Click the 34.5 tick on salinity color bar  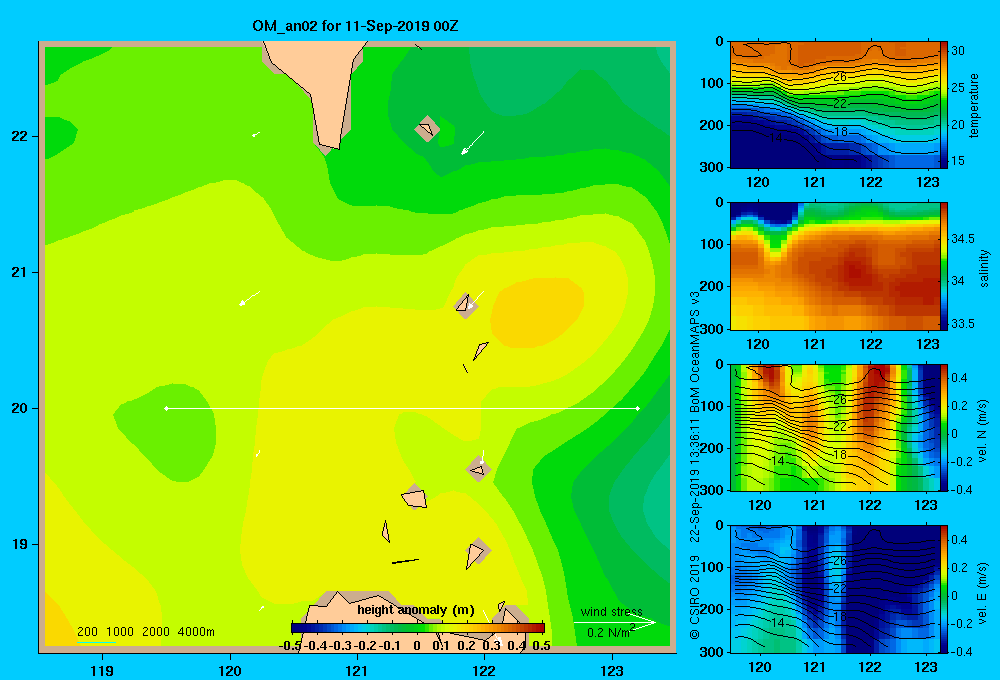pyautogui.click(x=963, y=239)
